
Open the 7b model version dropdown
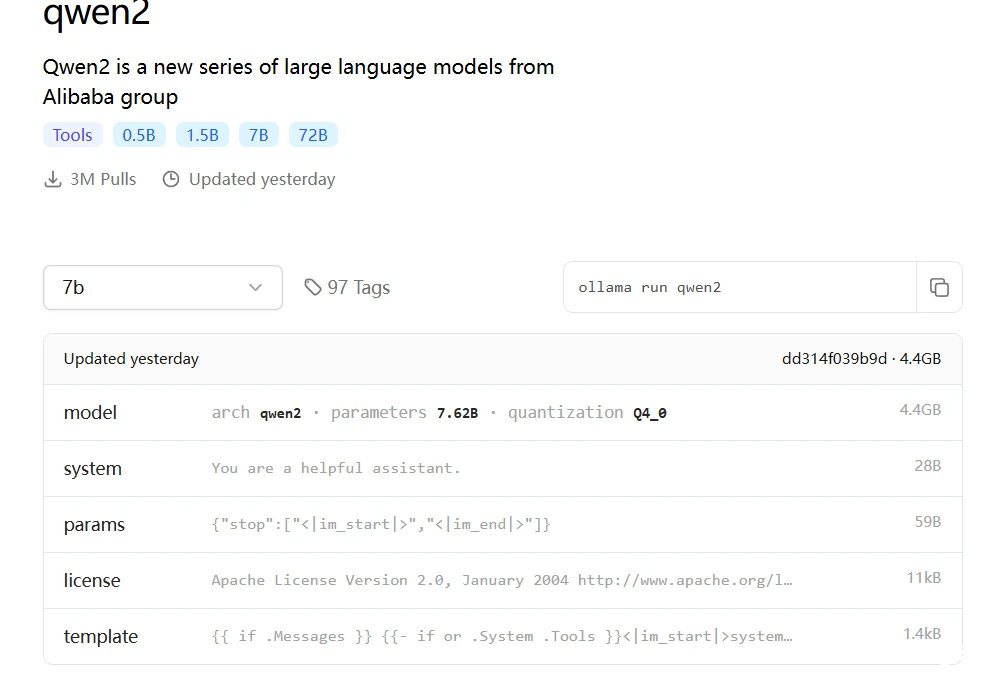(163, 287)
